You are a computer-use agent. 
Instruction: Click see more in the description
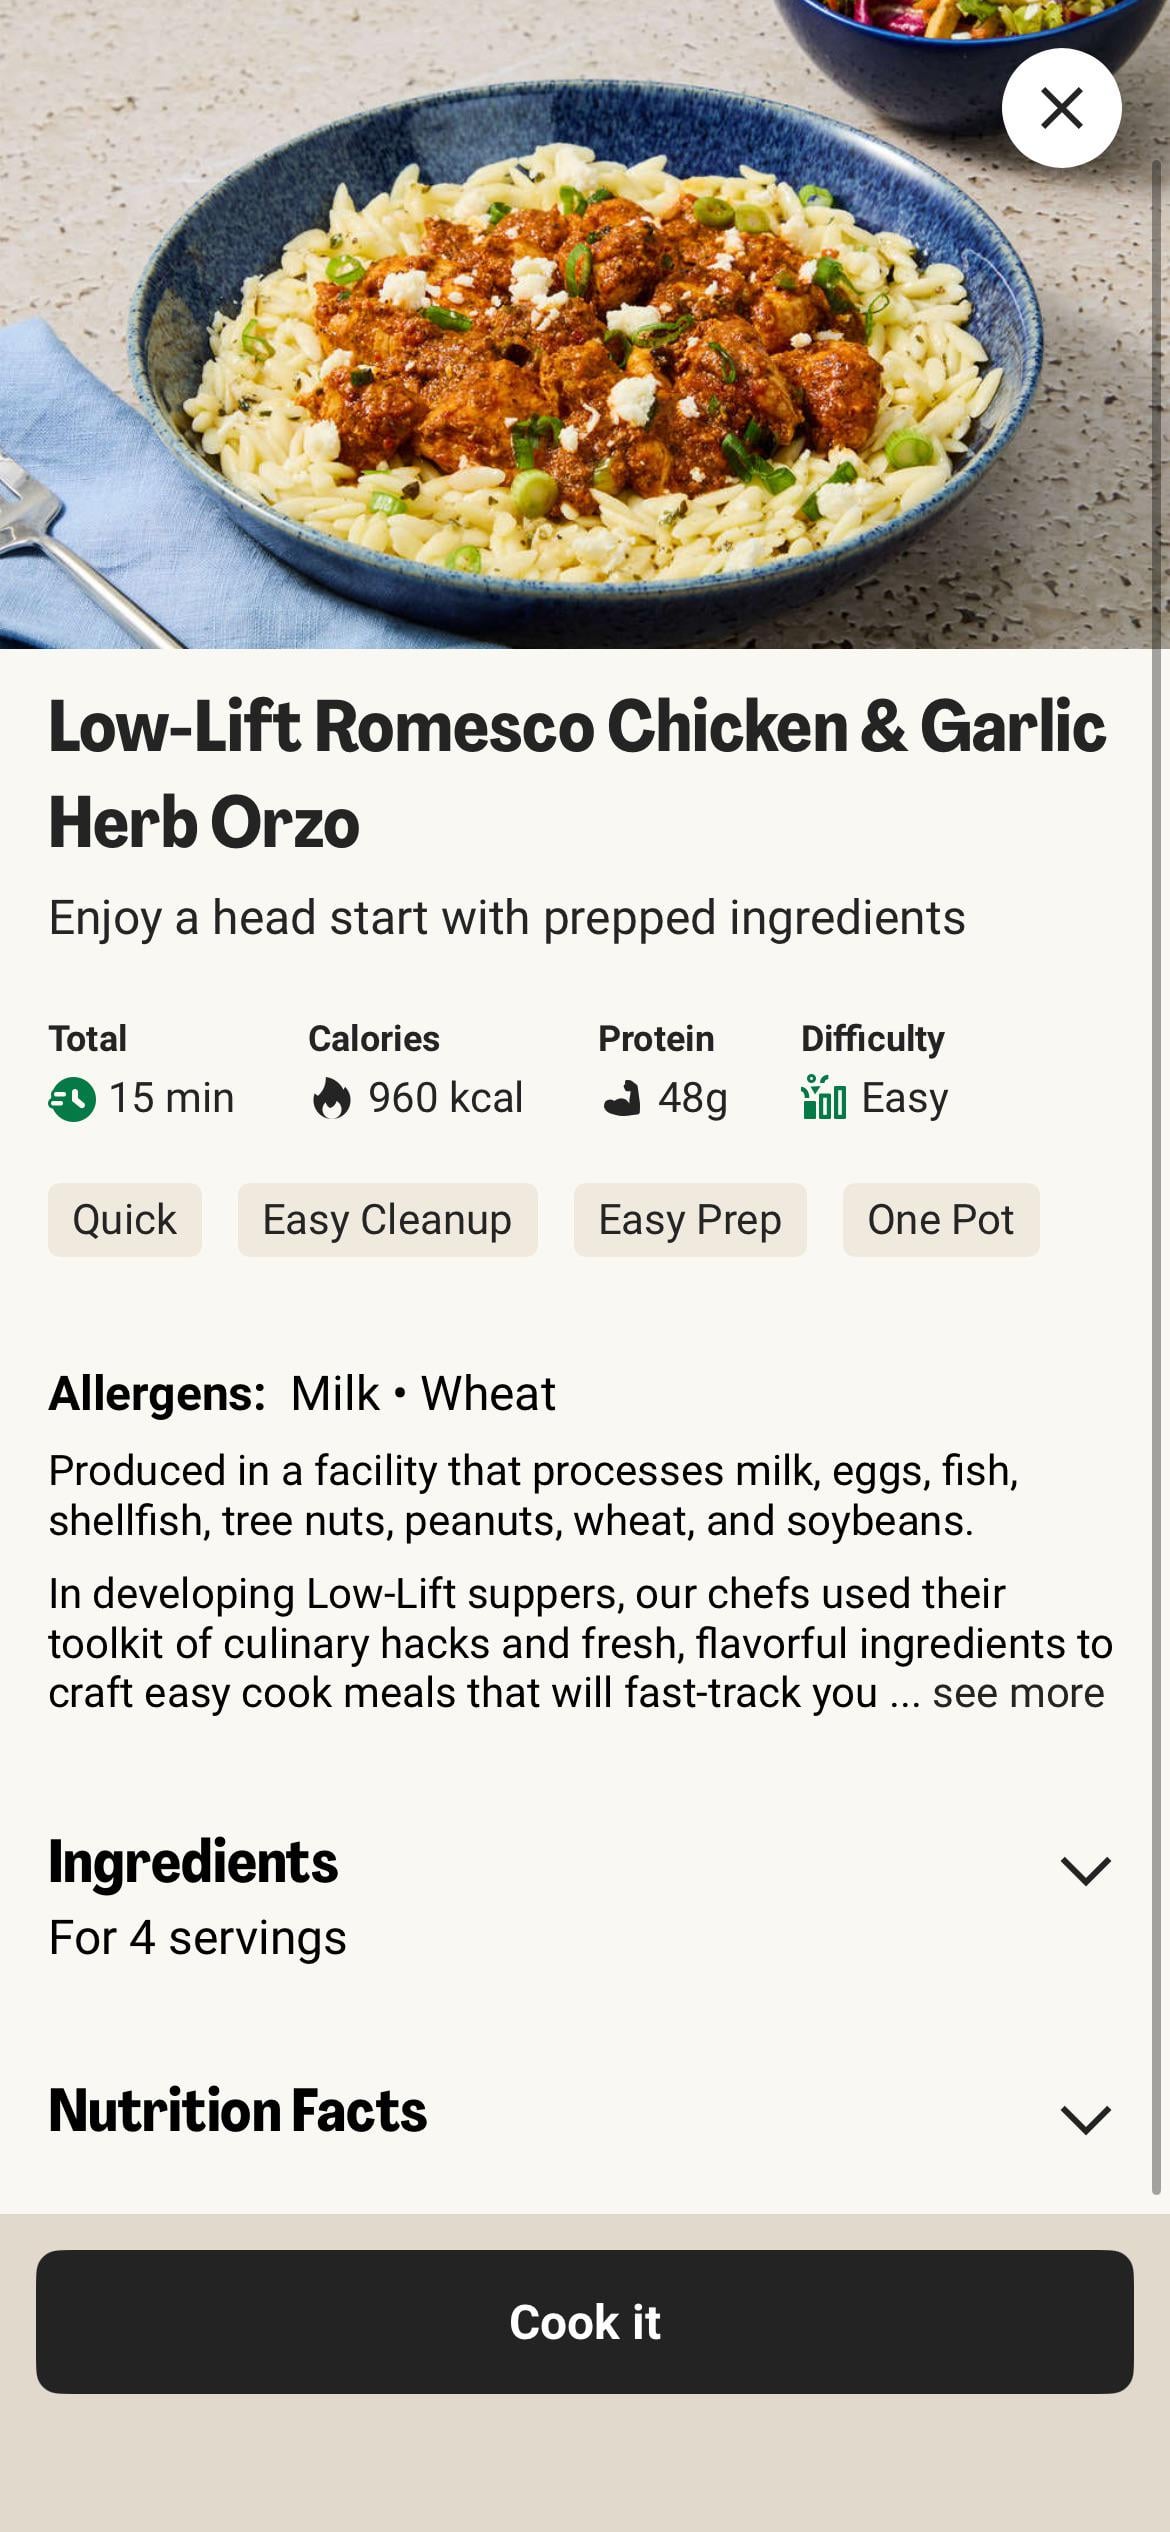(x=1018, y=1693)
